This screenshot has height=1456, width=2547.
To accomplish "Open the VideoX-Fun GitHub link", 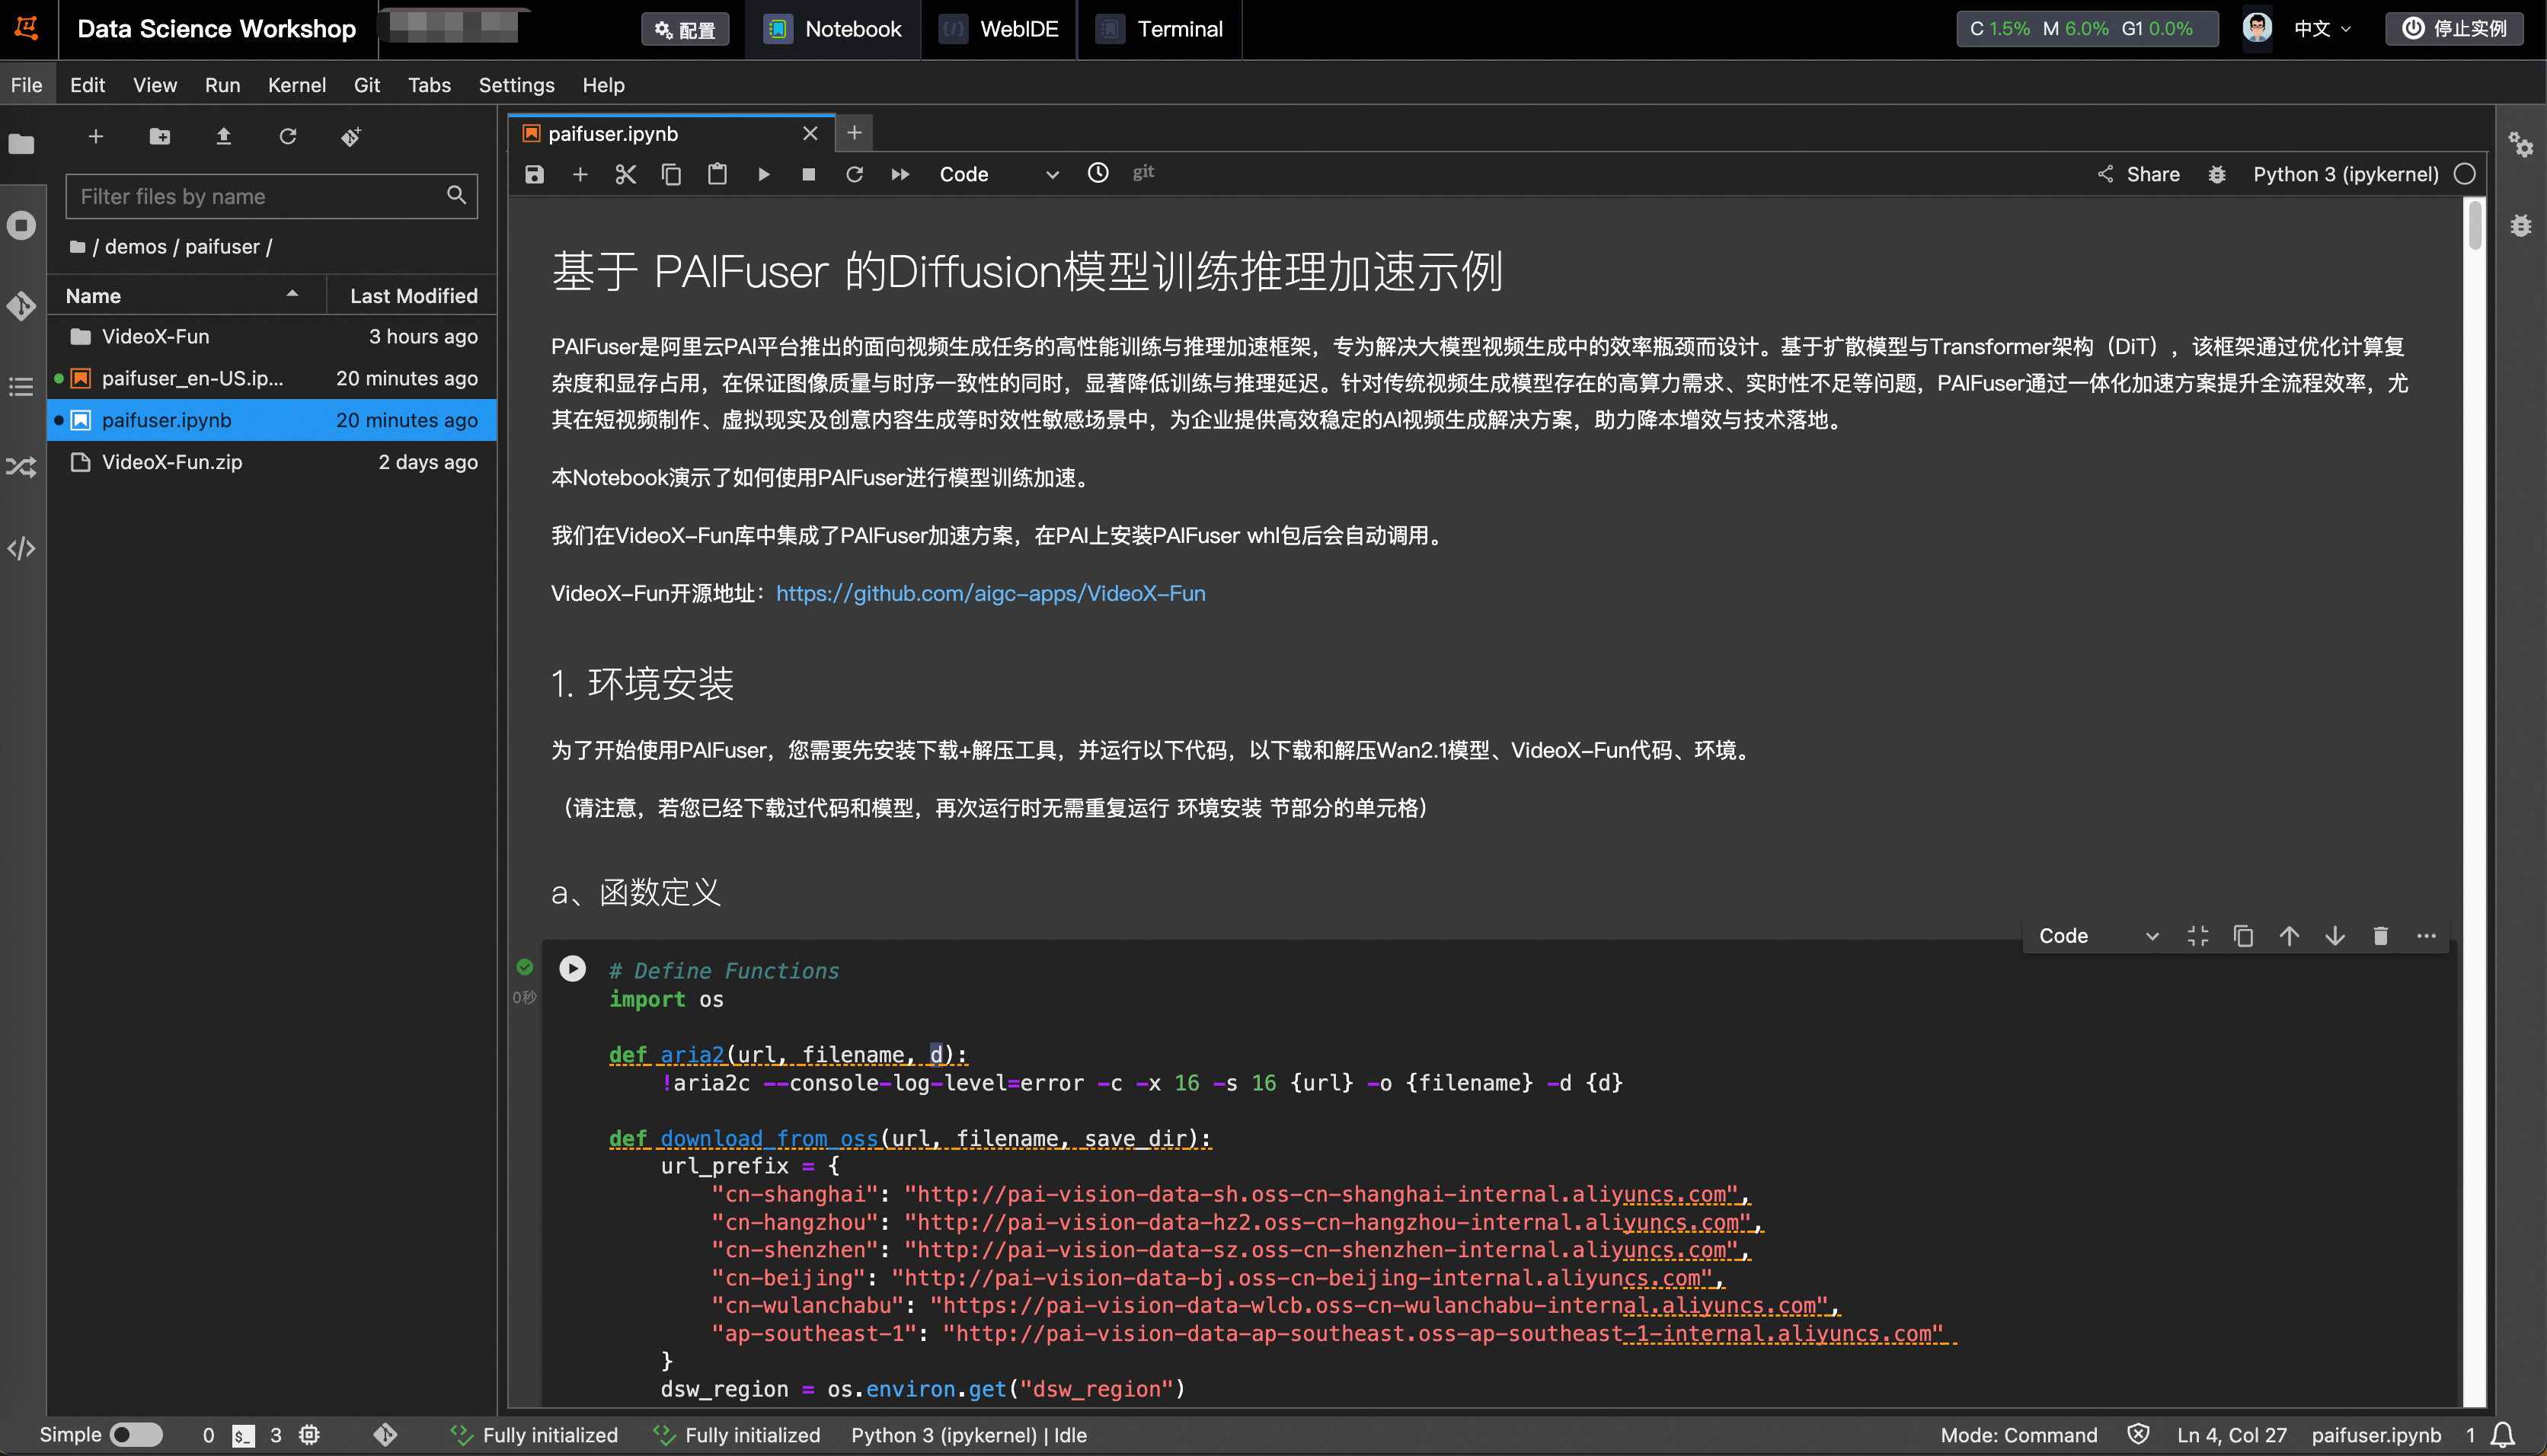I will coord(990,593).
